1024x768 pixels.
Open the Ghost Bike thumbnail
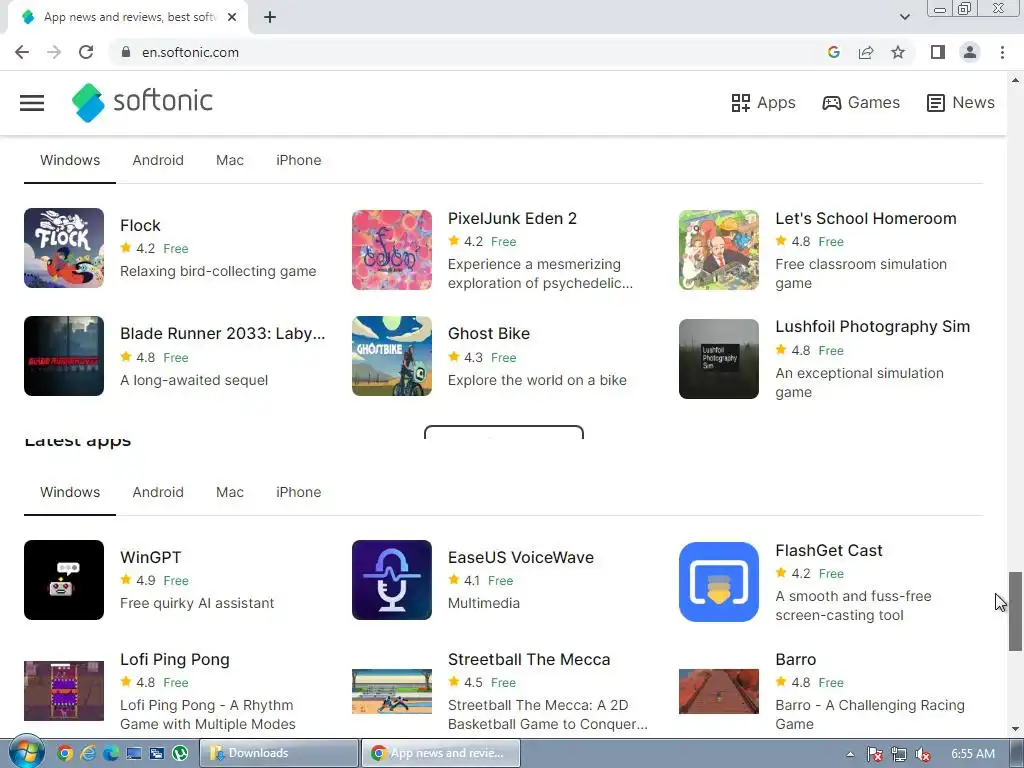coord(392,356)
